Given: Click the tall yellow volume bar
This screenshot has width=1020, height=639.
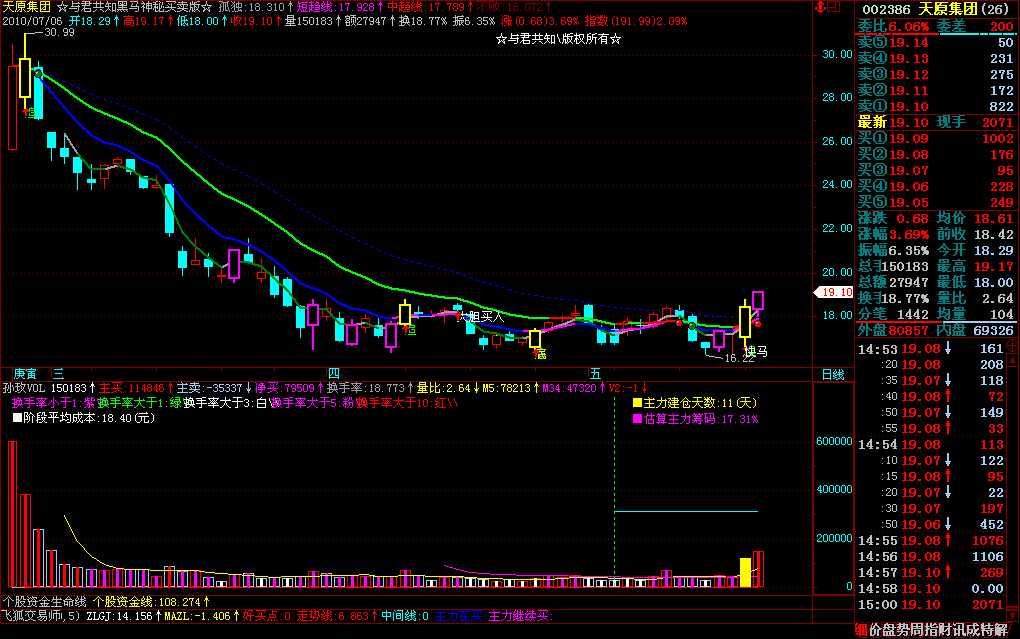Looking at the screenshot, I should (745, 572).
